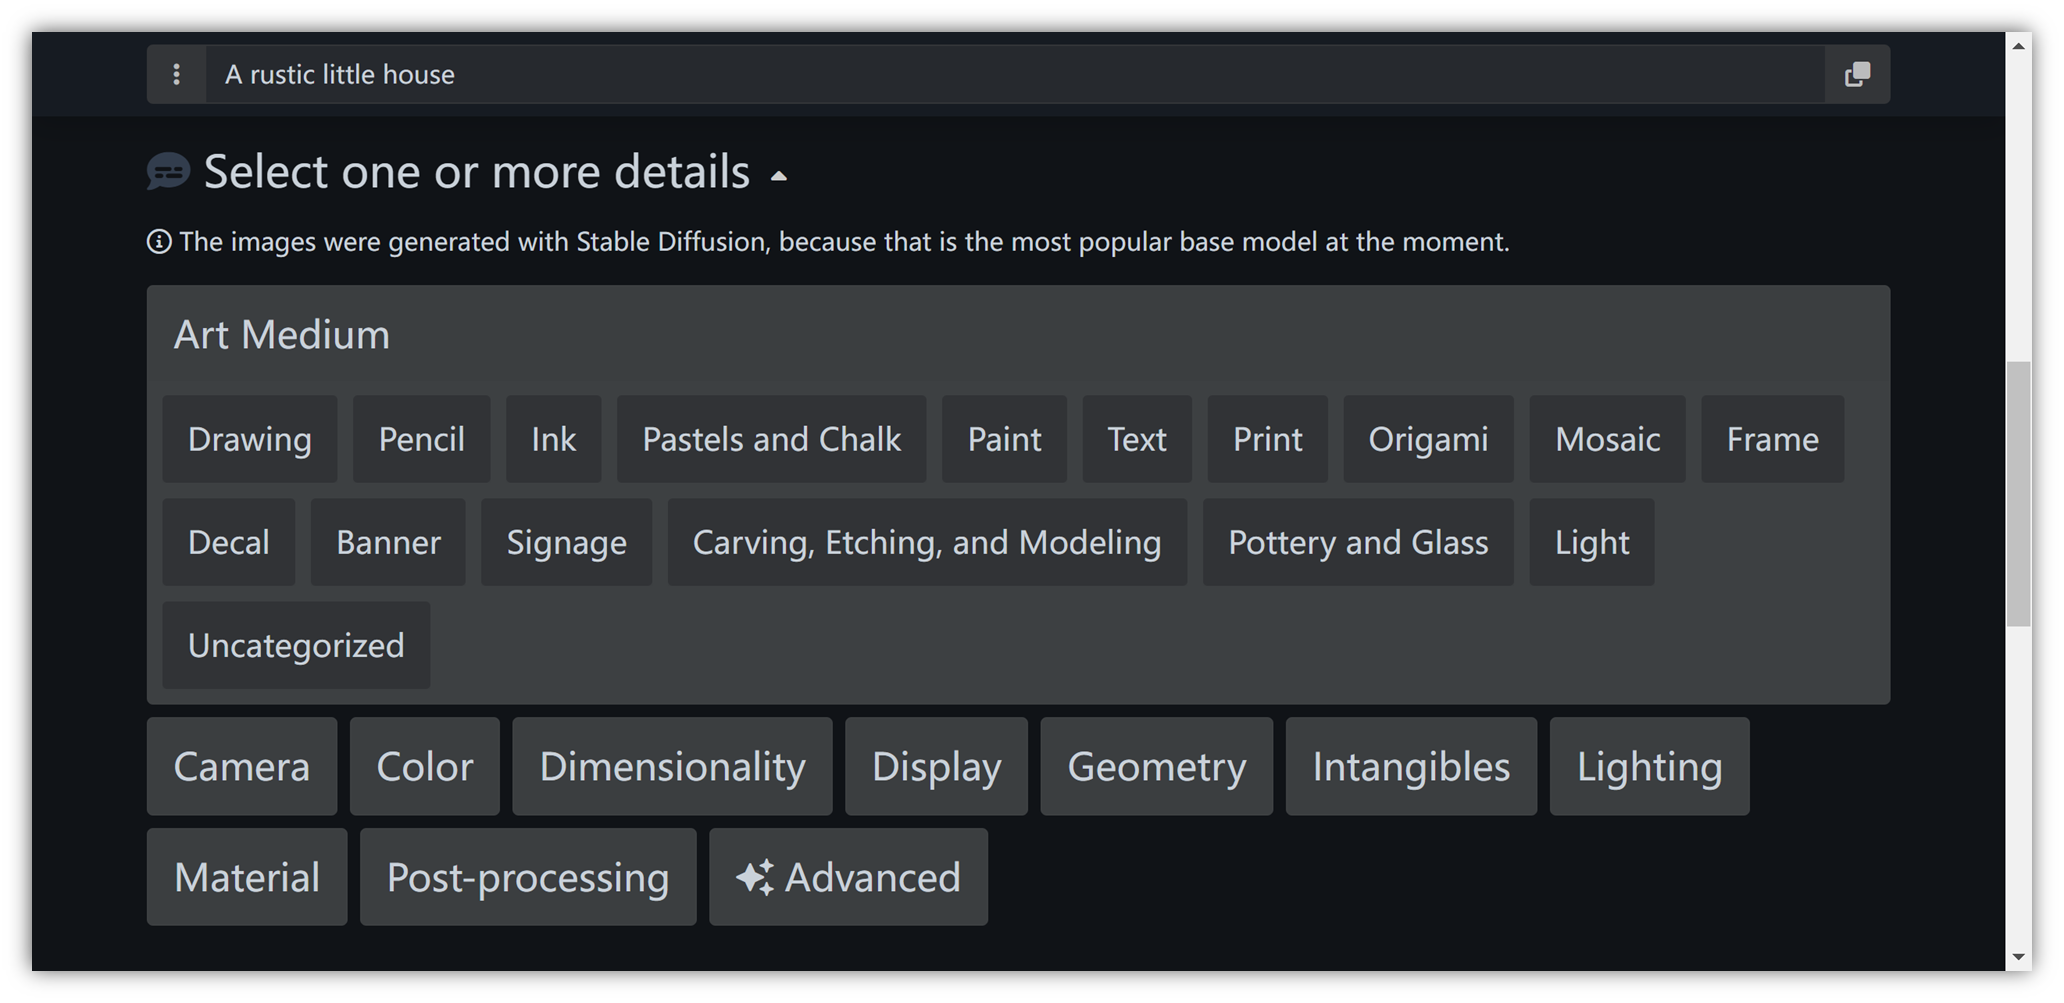Click the copy prompt icon

(x=1857, y=74)
